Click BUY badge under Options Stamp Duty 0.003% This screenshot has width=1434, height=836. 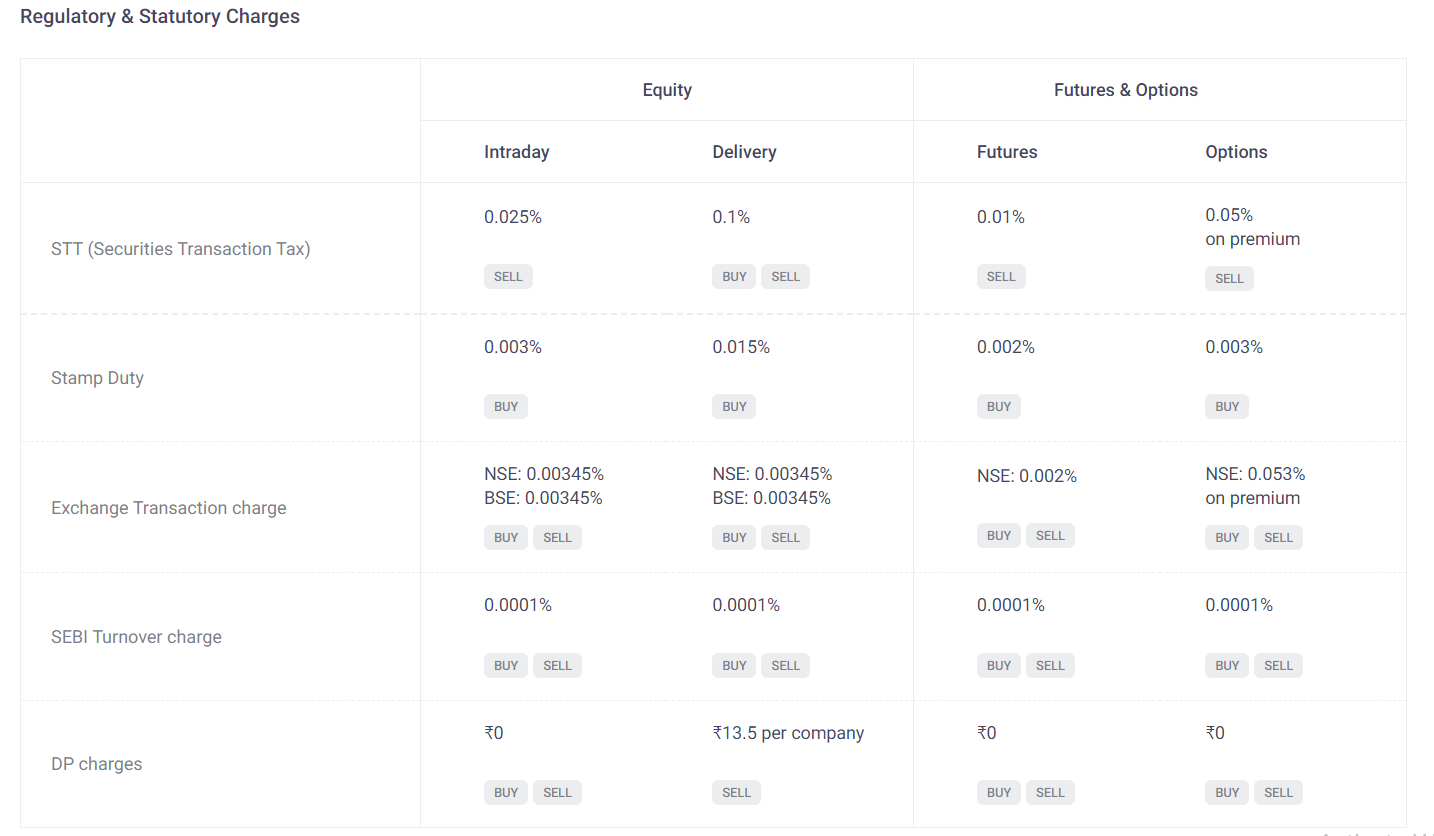point(1227,407)
